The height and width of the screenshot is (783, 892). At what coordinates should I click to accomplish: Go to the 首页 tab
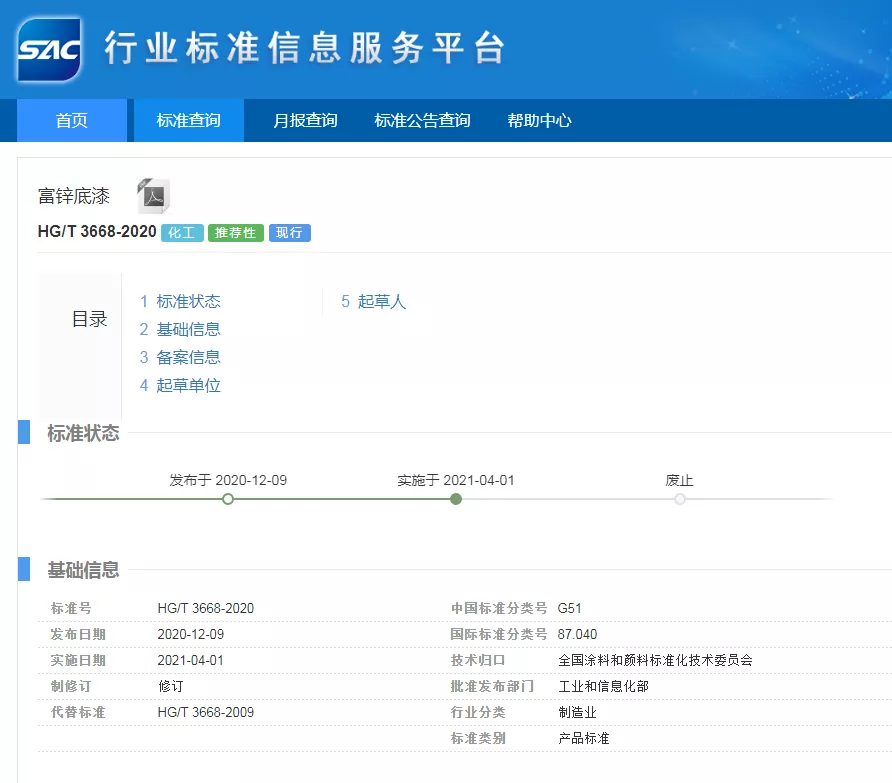tap(72, 120)
